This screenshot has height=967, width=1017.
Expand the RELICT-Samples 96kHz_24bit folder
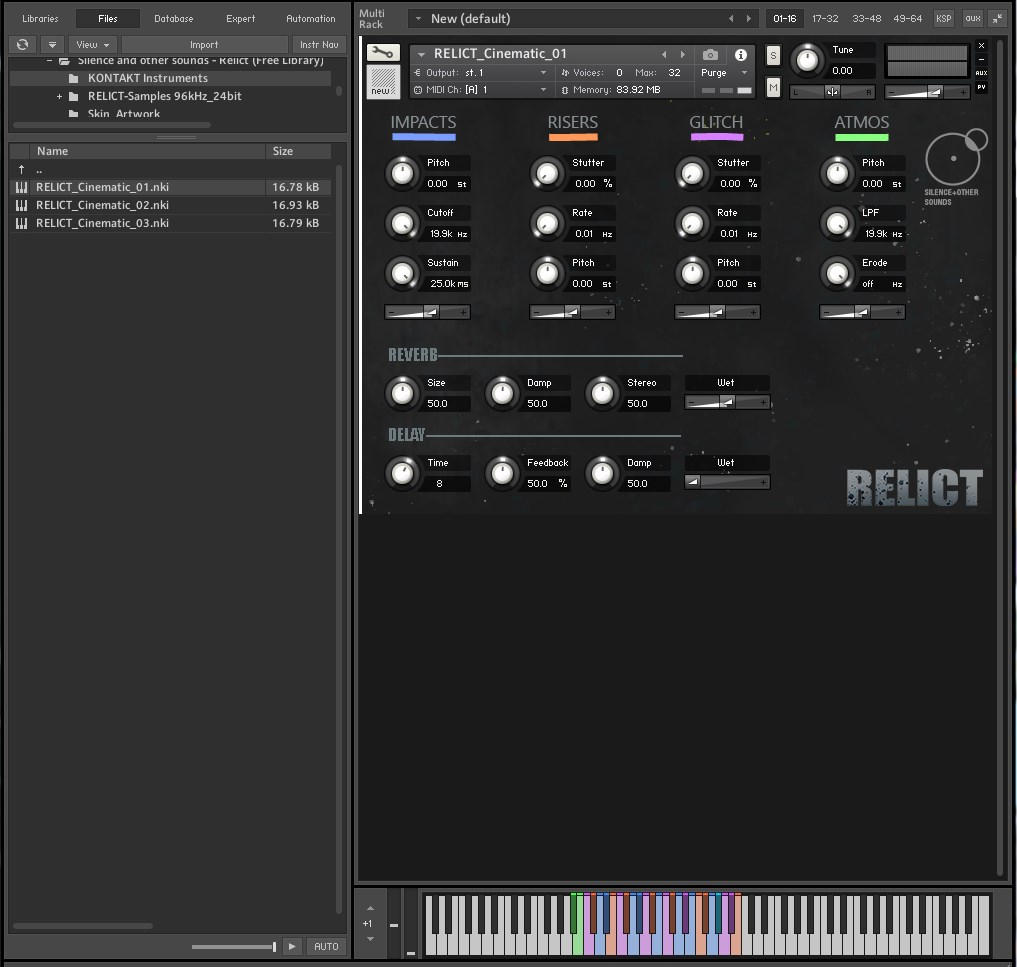click(x=59, y=97)
